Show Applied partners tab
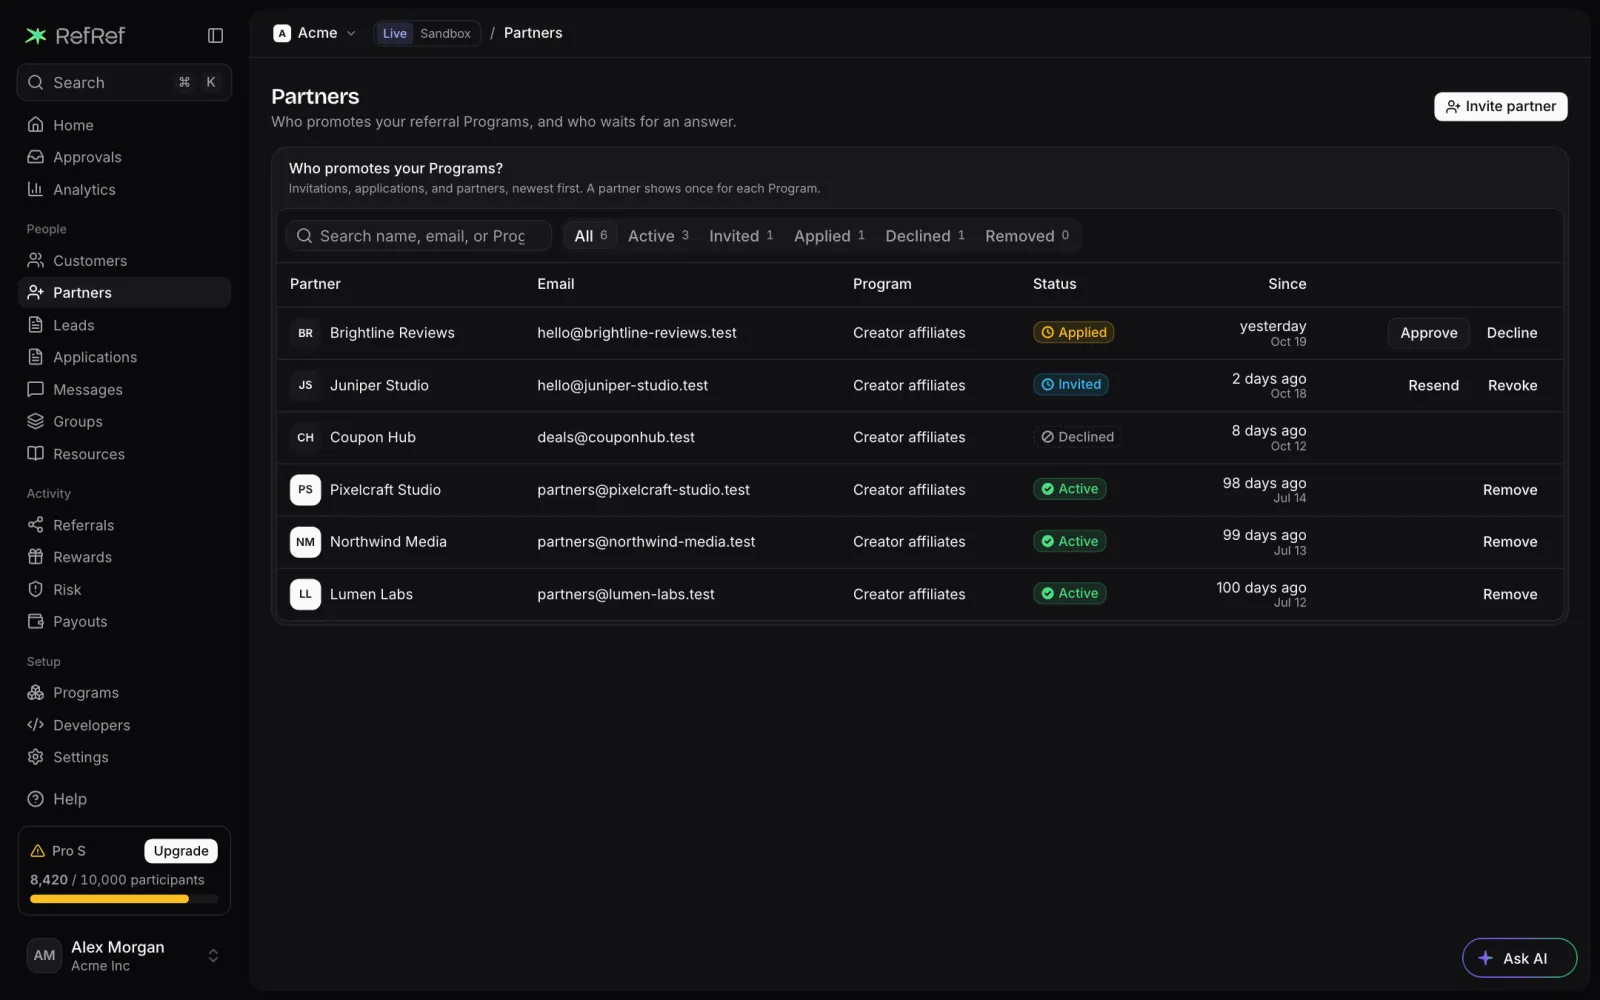Image resolution: width=1600 pixels, height=1000 pixels. pyautogui.click(x=829, y=236)
